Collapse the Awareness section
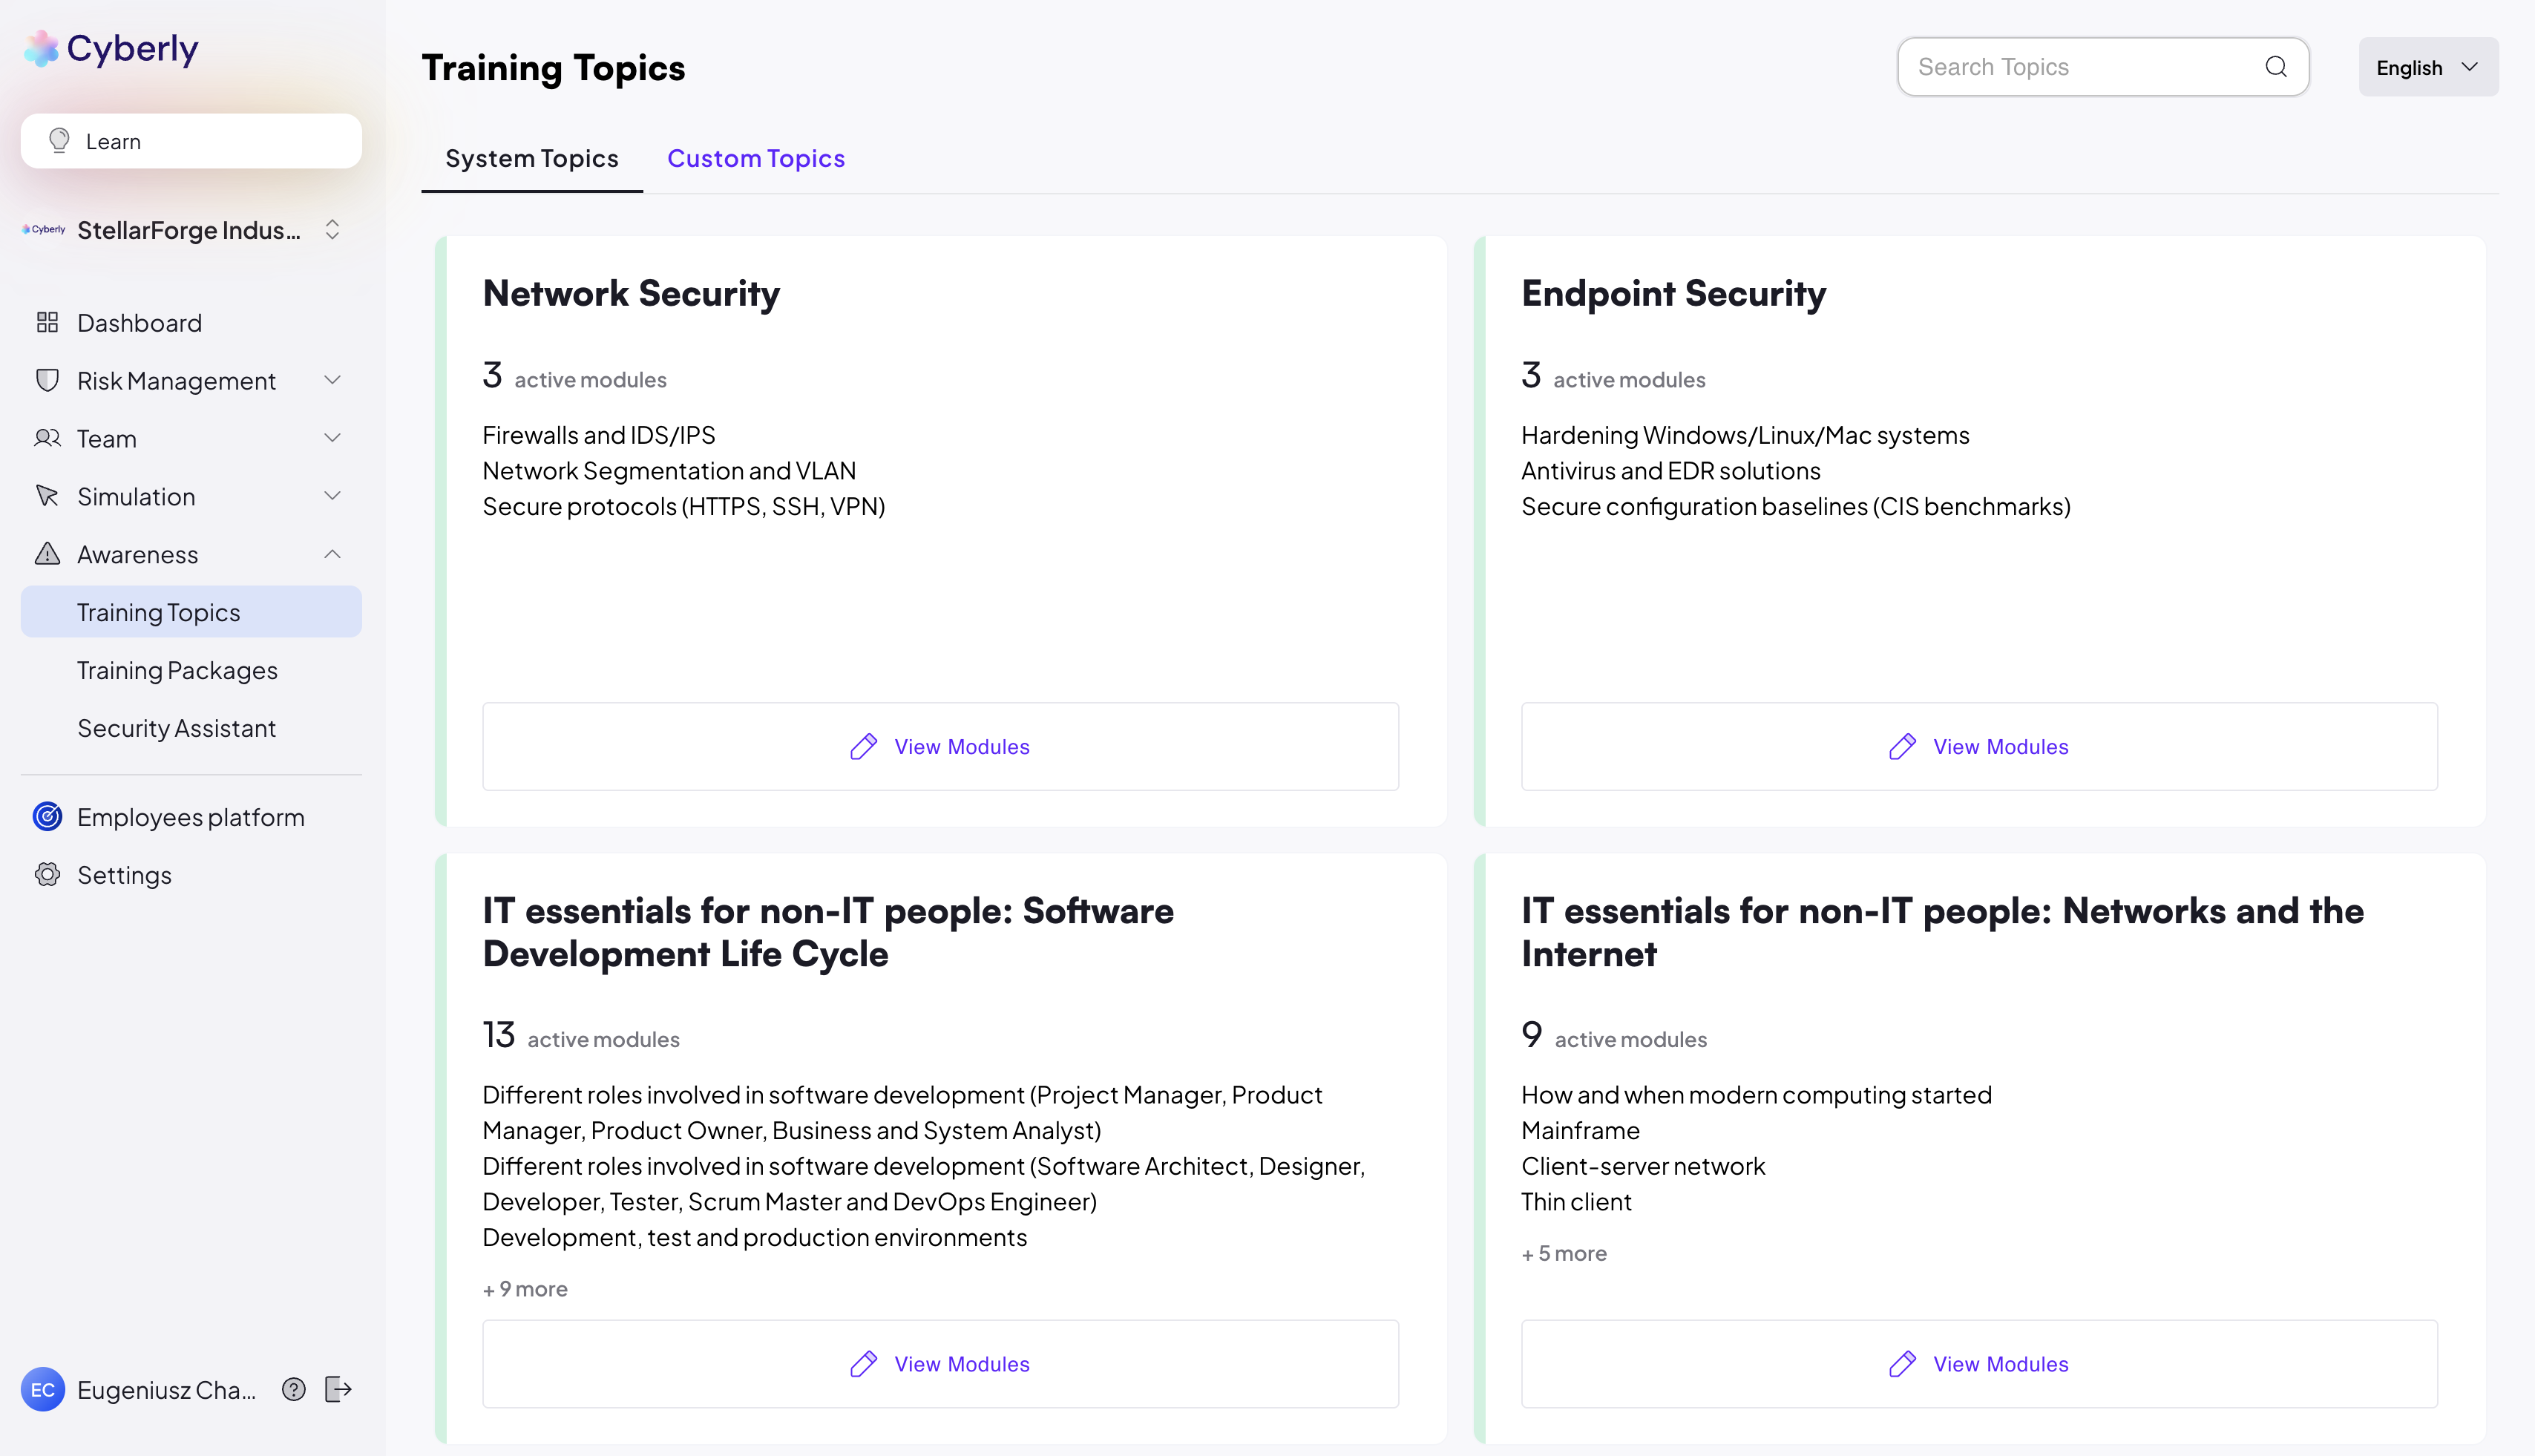The image size is (2535, 1456). coord(332,554)
